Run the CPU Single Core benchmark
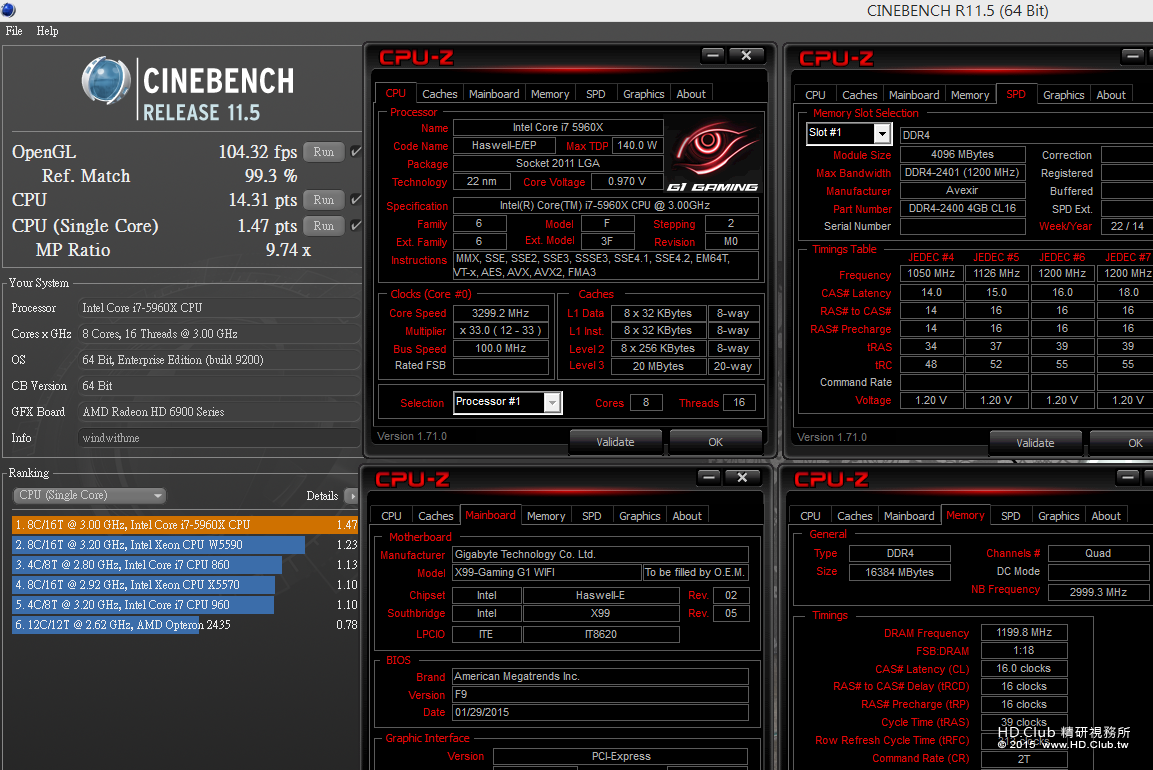The width and height of the screenshot is (1153, 770). pos(324,226)
